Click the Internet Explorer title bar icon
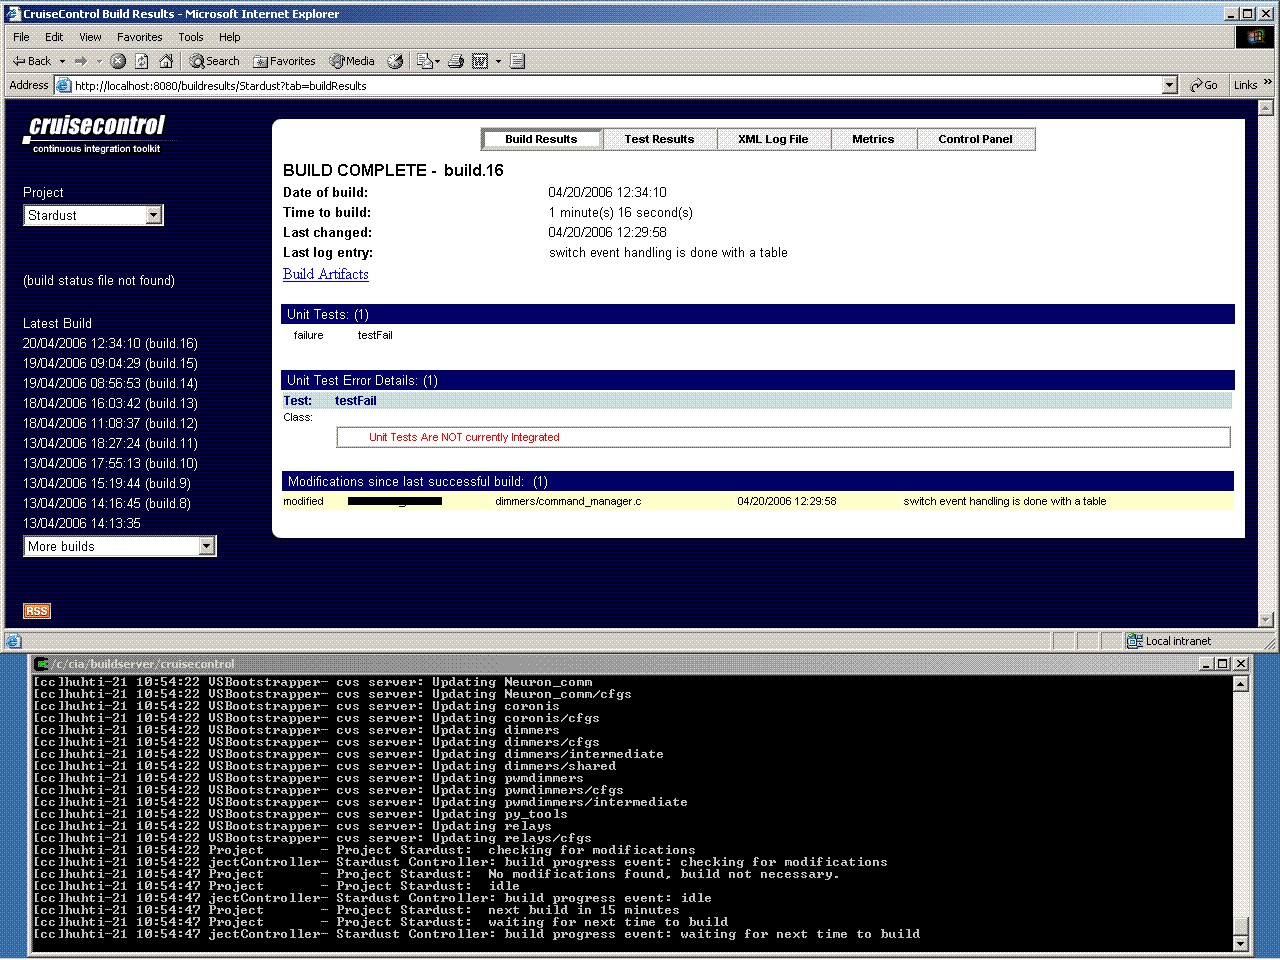The width and height of the screenshot is (1280, 960). pyautogui.click(x=13, y=13)
